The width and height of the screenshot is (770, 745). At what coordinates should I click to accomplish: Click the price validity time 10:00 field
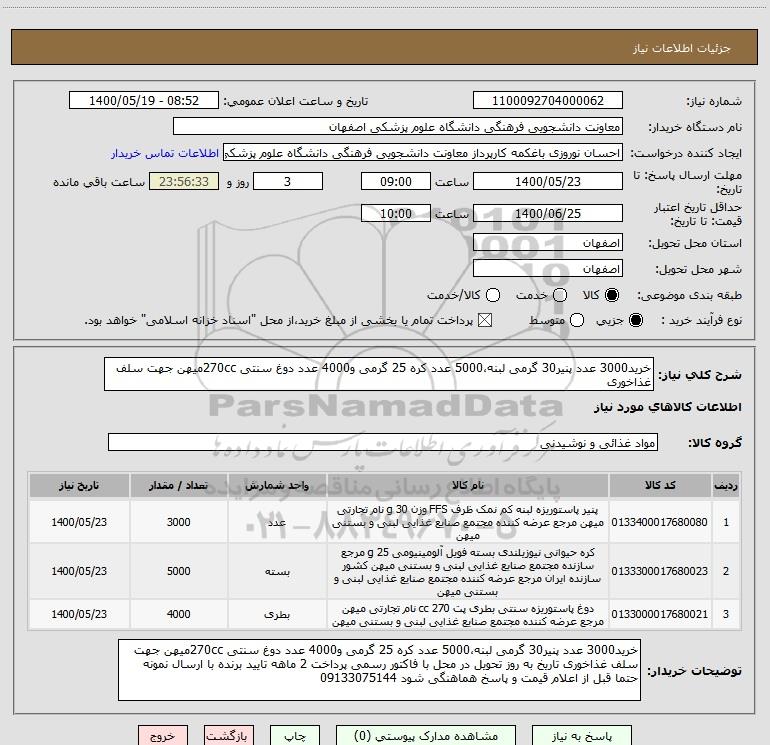click(396, 213)
